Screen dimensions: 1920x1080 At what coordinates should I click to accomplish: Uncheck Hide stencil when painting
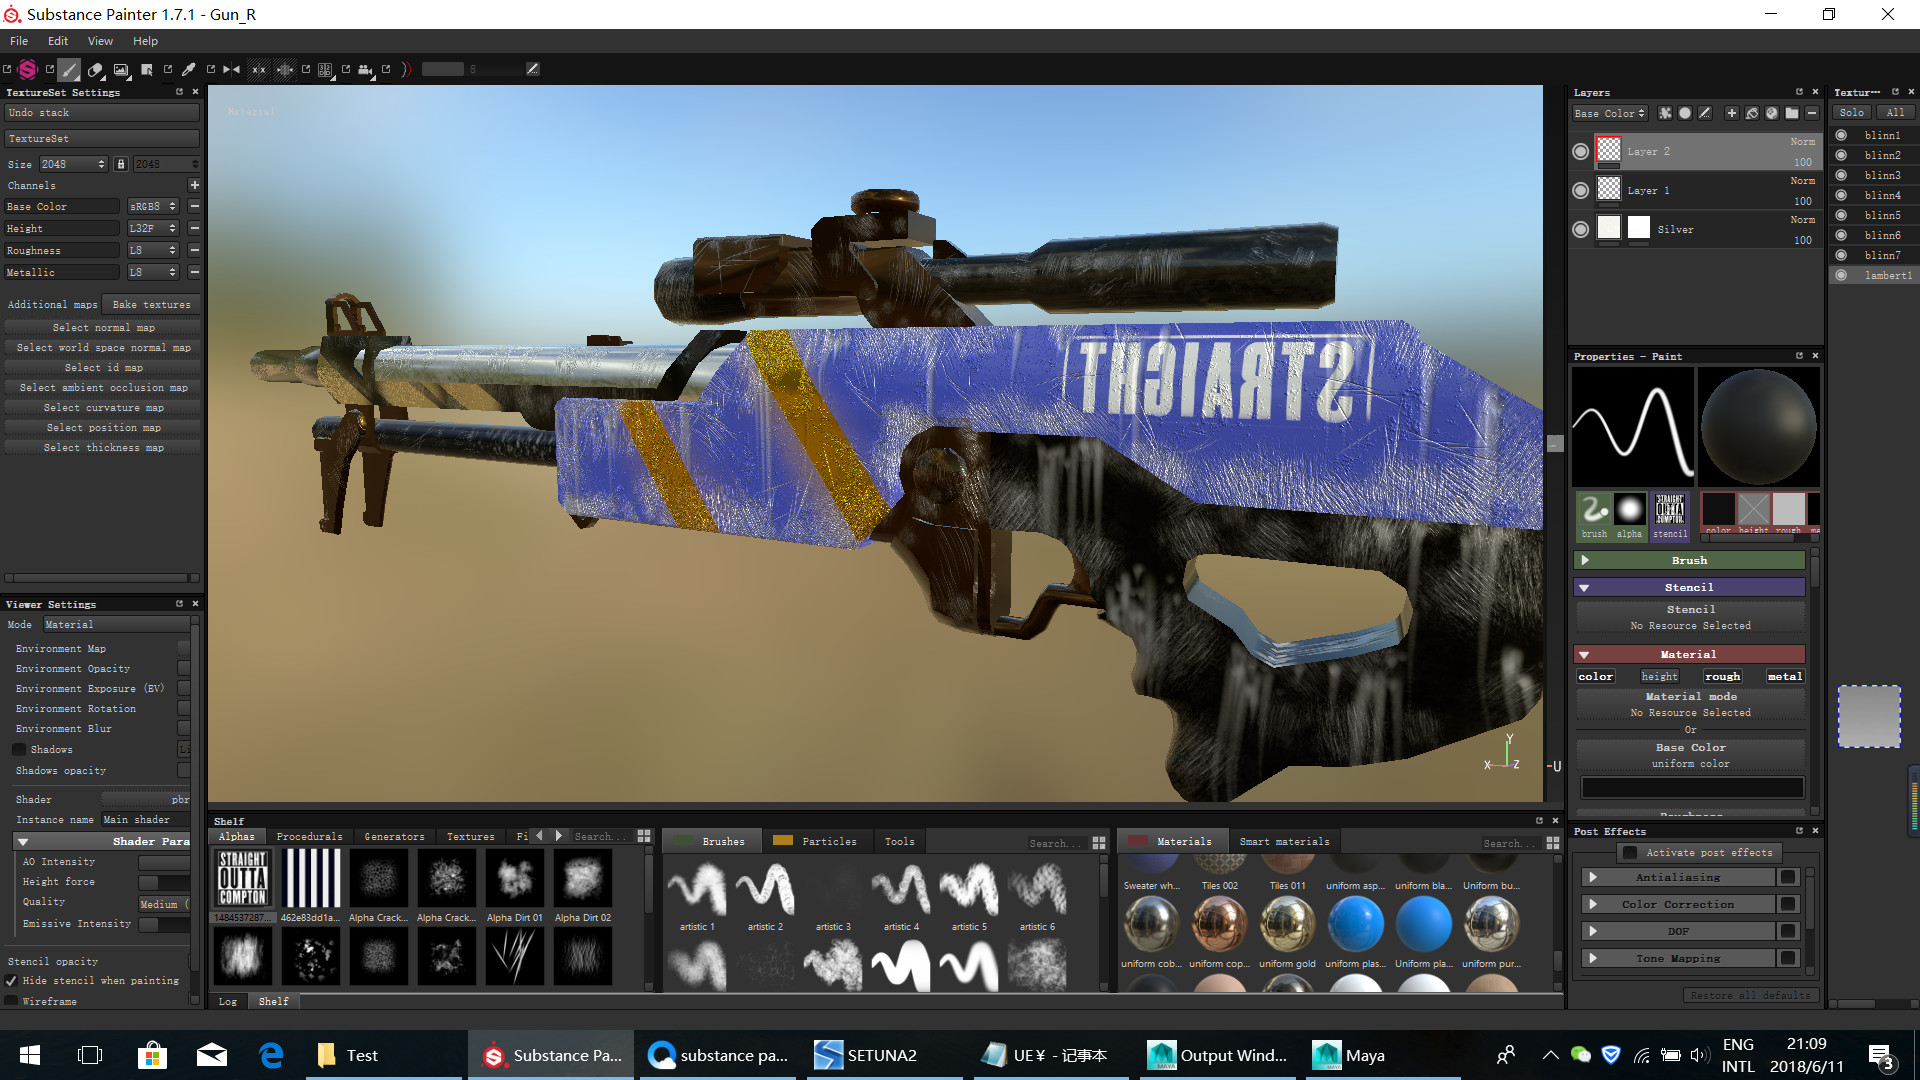click(x=12, y=981)
